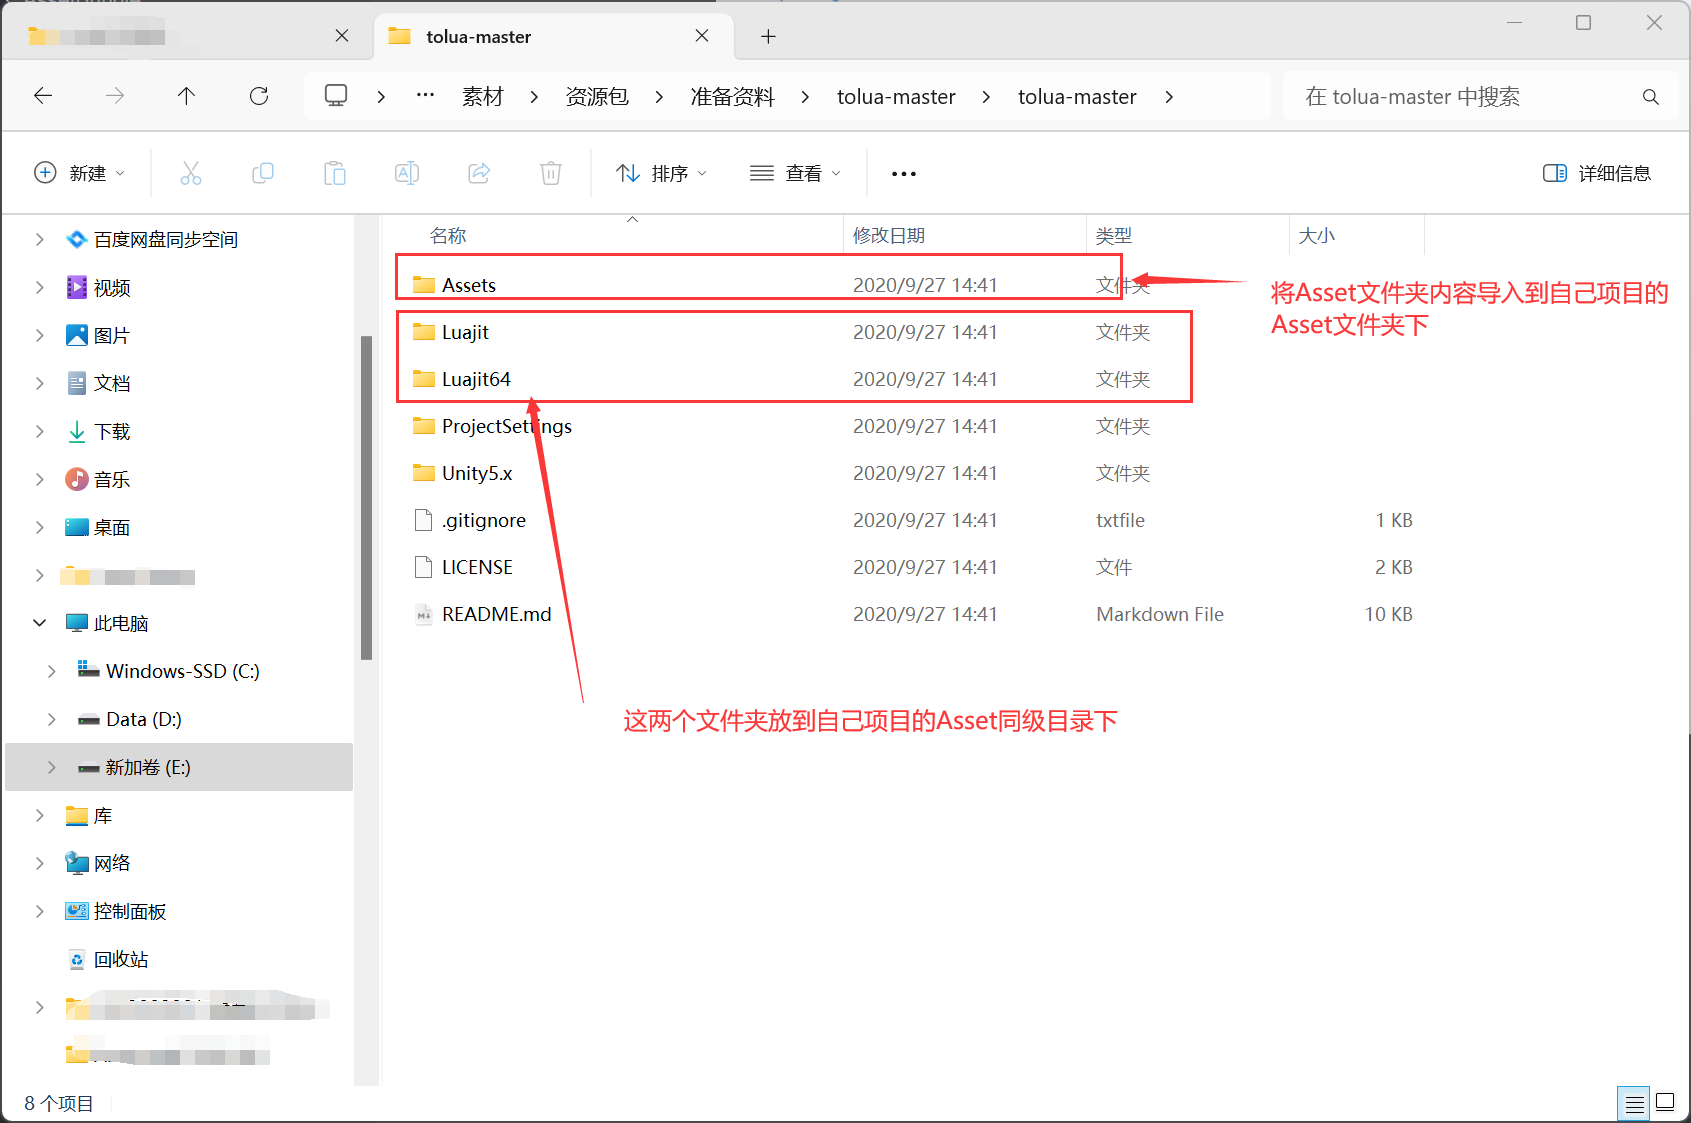Close the tolua-master tab
Image resolution: width=1691 pixels, height=1123 pixels.
(702, 36)
